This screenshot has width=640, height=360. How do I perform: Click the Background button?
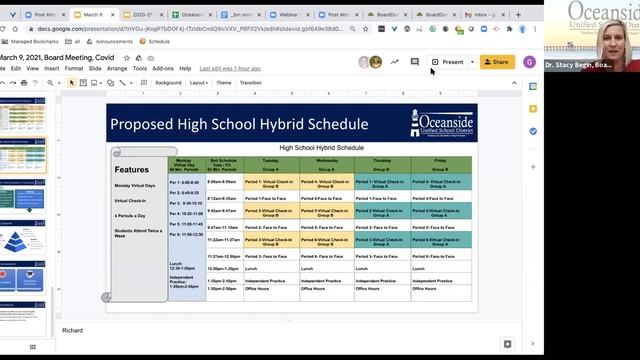click(x=168, y=83)
